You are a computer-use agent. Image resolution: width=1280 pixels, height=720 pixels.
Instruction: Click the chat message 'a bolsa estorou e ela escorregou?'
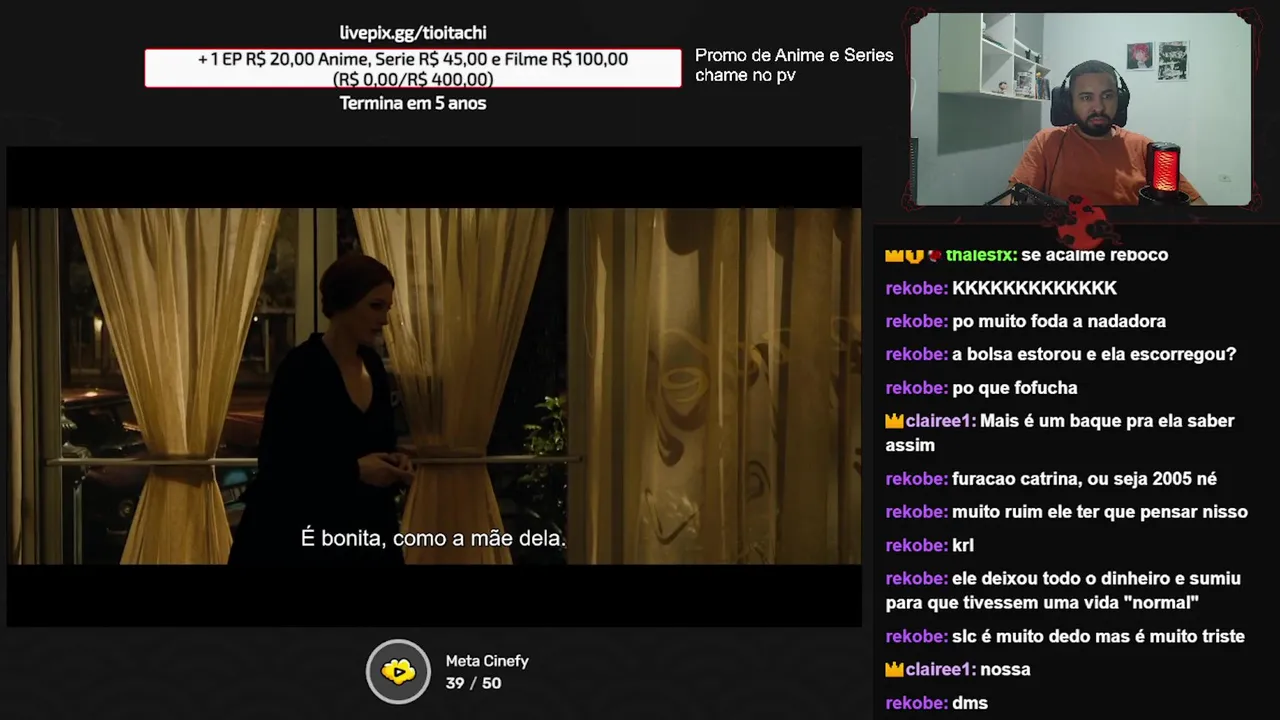1094,354
